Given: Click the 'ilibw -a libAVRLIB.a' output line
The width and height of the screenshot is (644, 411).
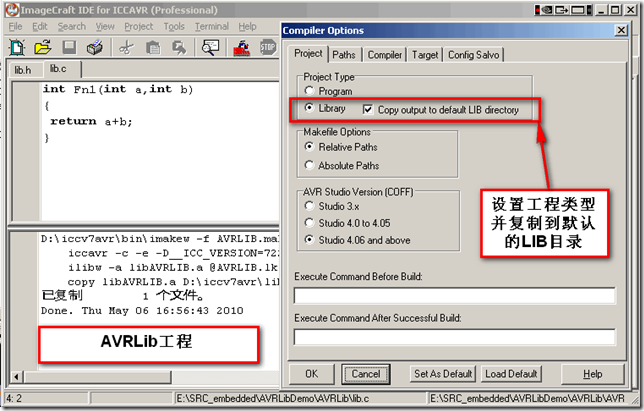Looking at the screenshot, I should pos(172,267).
